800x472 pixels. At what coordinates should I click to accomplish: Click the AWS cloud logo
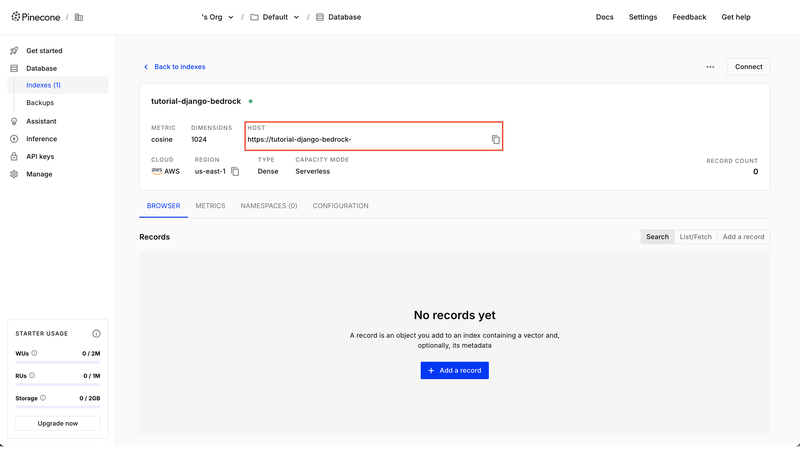click(x=157, y=171)
